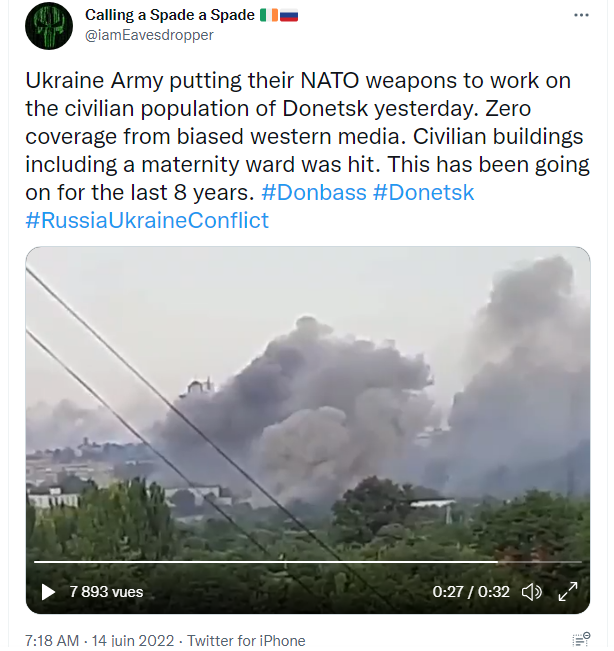
Task: Click the Russian flag emoji beside the name
Action: tap(289, 15)
